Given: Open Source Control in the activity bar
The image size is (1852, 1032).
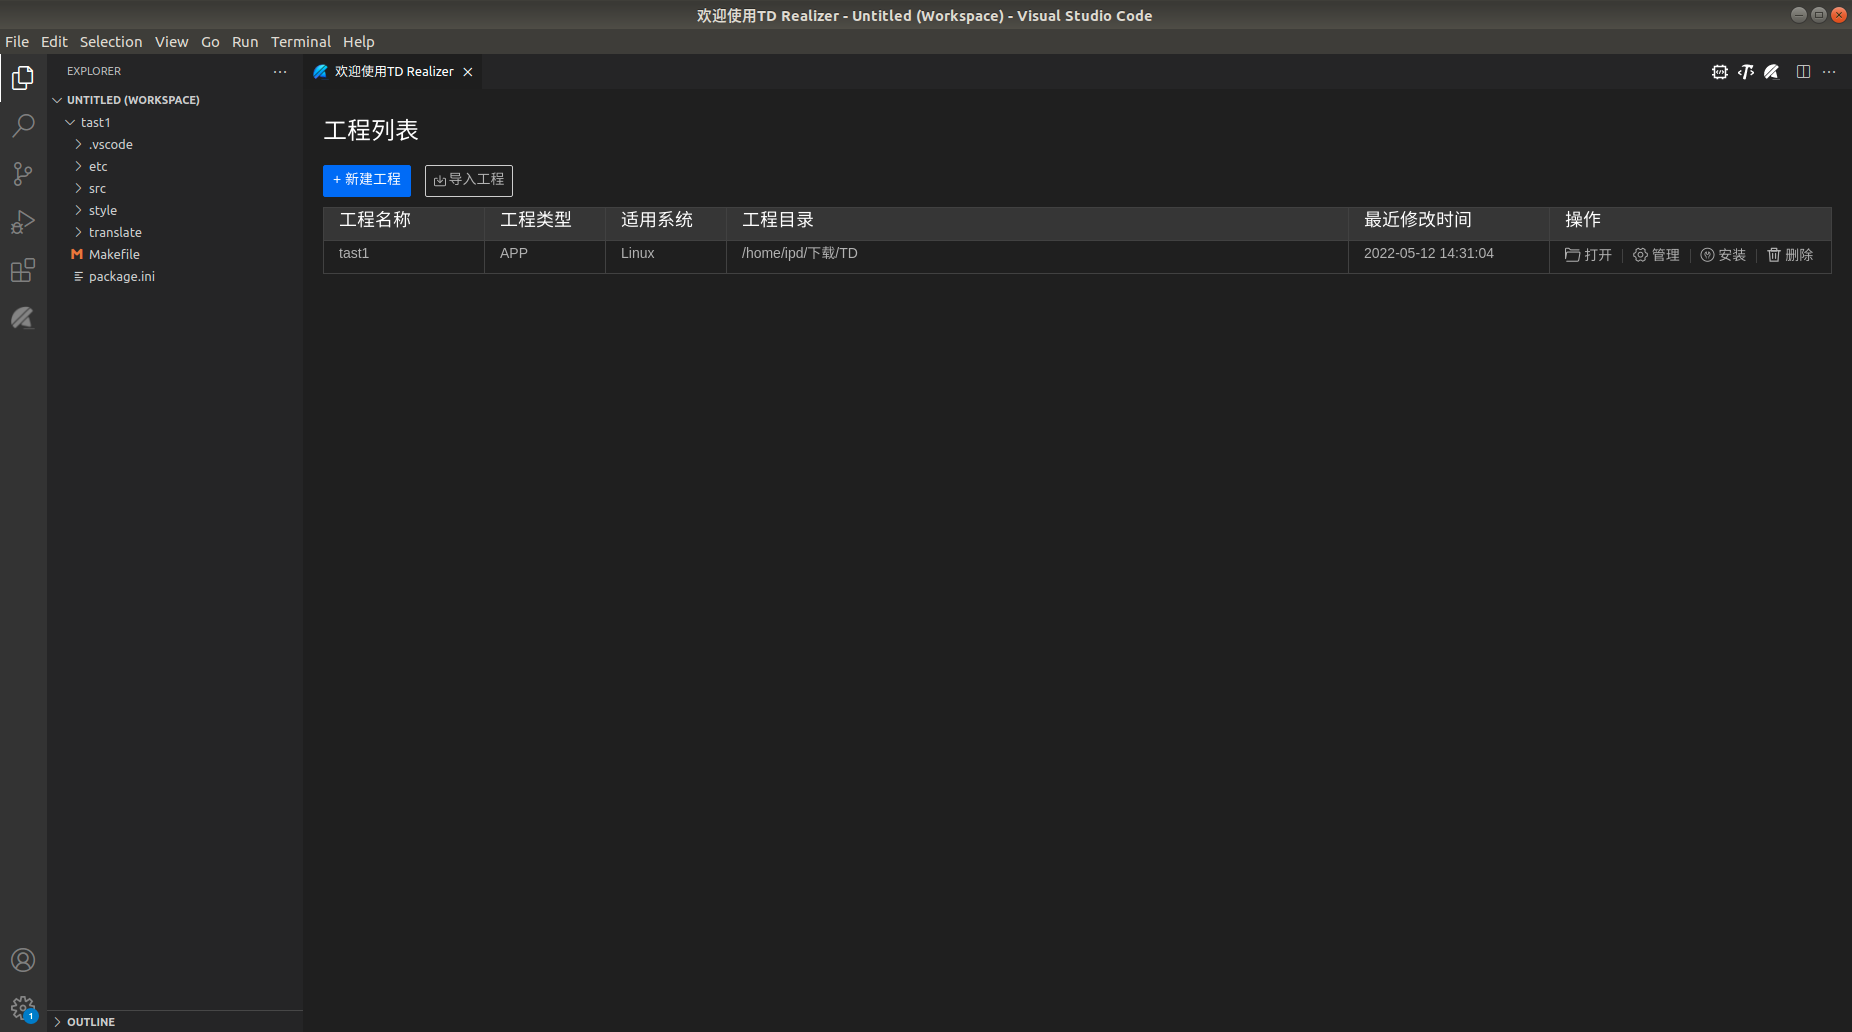Looking at the screenshot, I should [22, 174].
